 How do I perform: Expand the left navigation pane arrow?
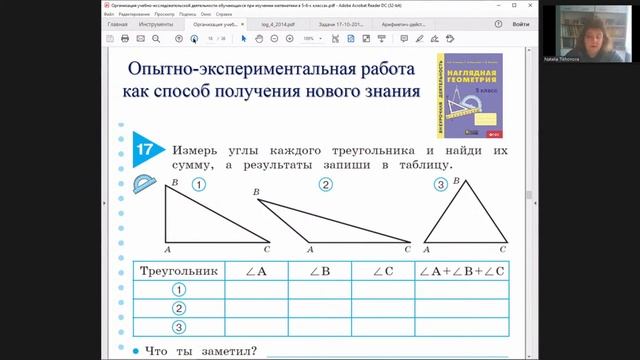coord(104,203)
